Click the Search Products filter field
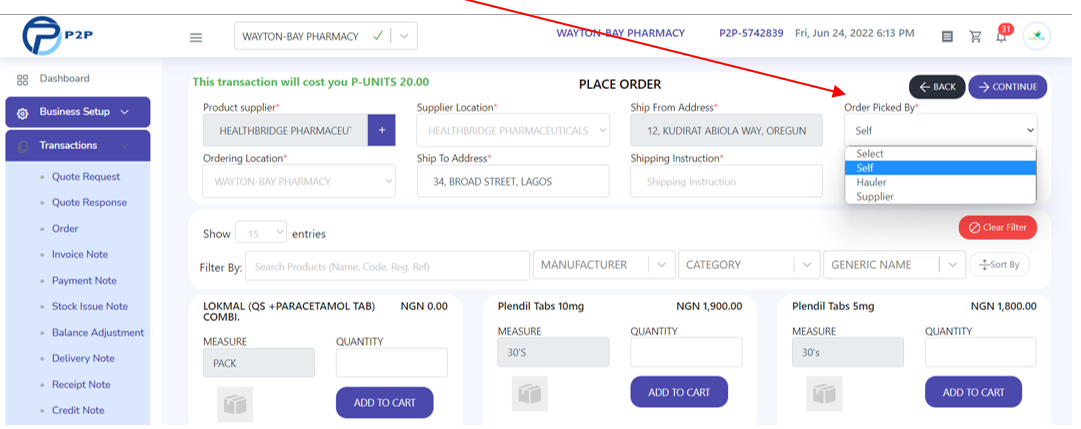 click(x=387, y=266)
